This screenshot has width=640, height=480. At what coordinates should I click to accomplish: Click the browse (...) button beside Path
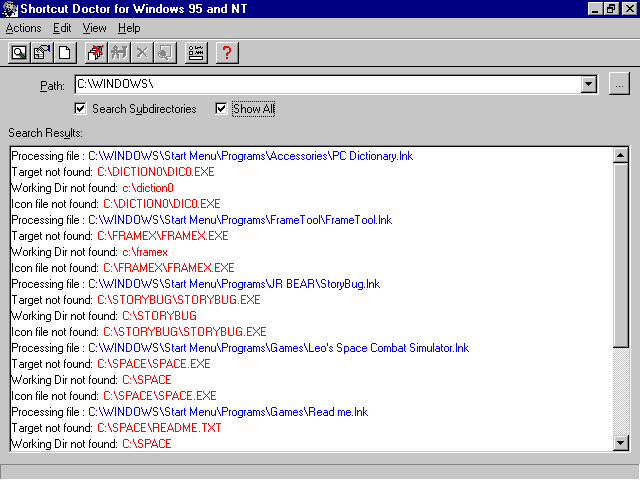[x=620, y=85]
